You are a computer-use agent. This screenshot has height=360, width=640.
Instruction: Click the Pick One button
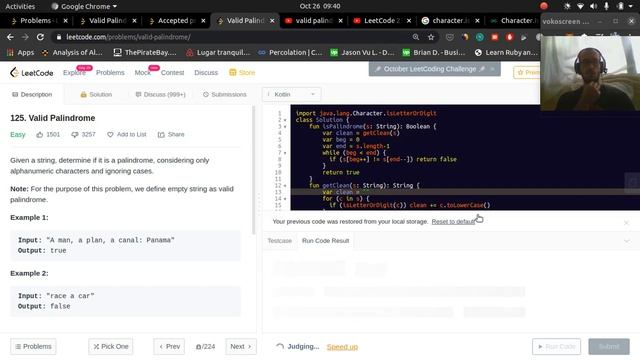click(111, 347)
